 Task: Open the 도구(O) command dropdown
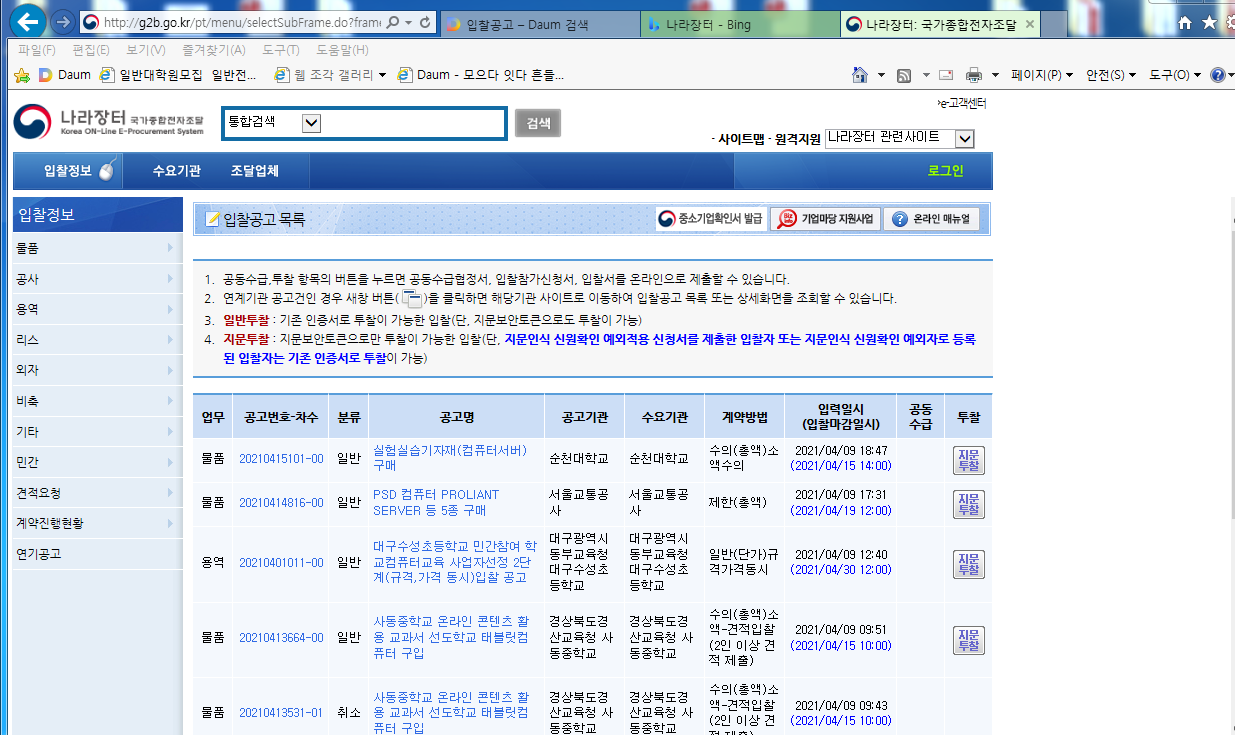[x=1175, y=75]
